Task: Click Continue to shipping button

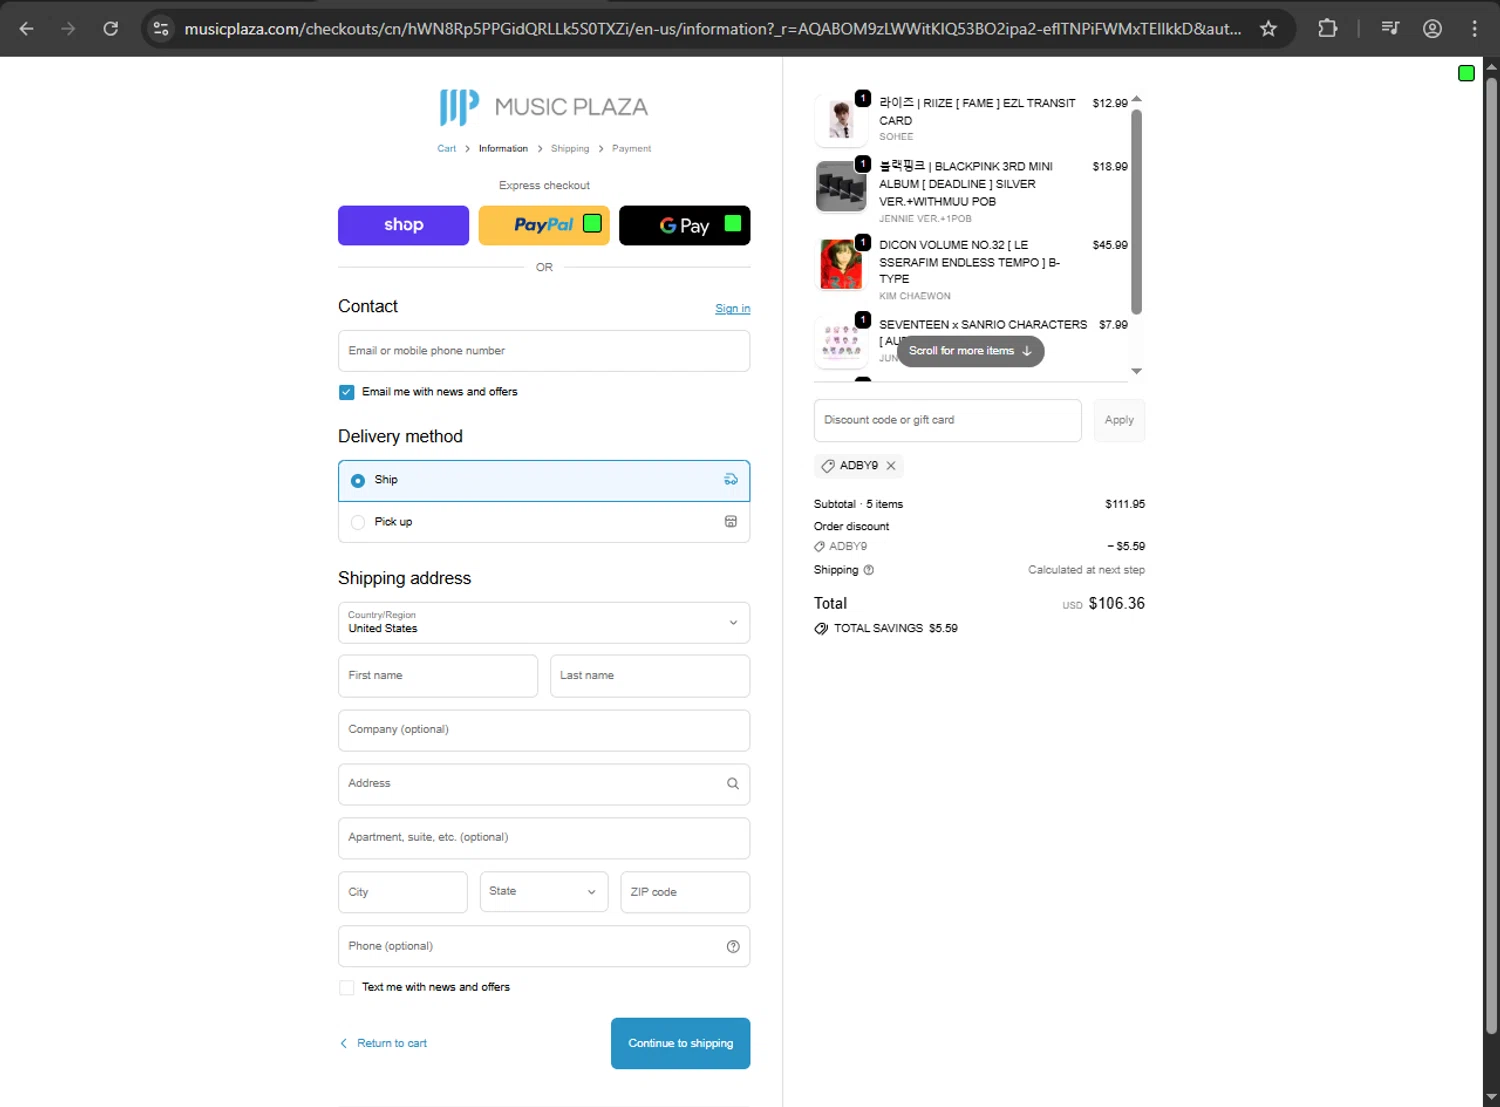Action: pos(680,1043)
